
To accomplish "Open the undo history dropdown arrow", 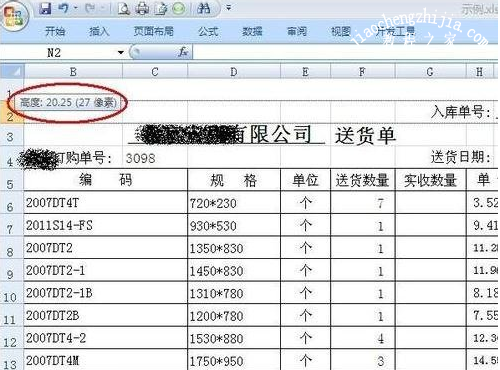I will click(x=76, y=8).
